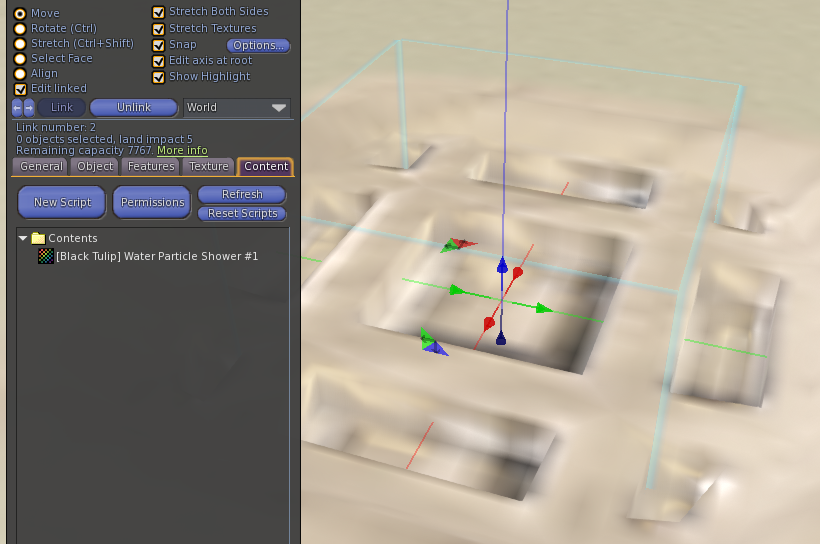
Task: Click the blue up-arrow Z manipulator
Action: pyautogui.click(x=502, y=265)
